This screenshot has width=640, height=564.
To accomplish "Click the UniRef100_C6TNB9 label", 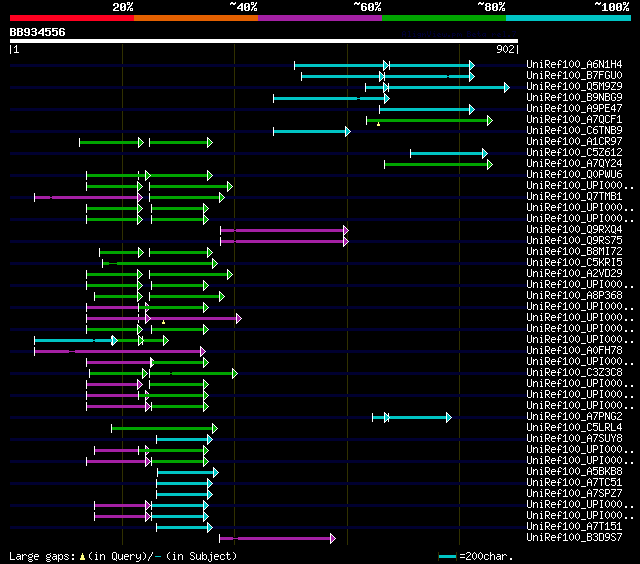I will 574,130.
